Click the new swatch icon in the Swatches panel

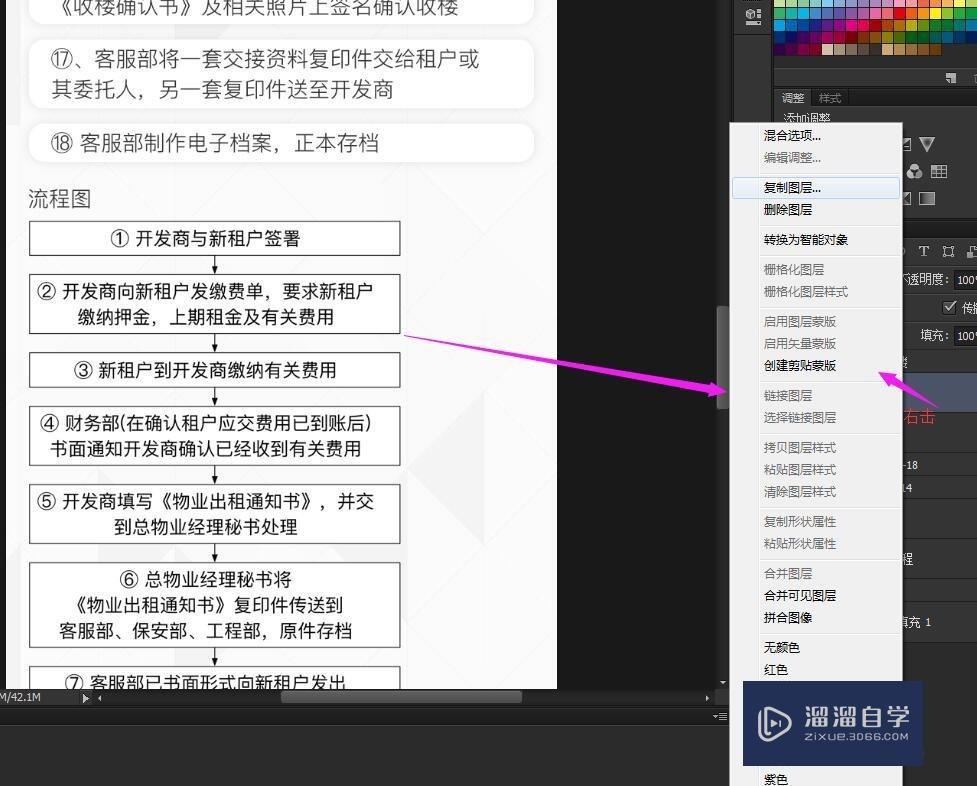950,78
